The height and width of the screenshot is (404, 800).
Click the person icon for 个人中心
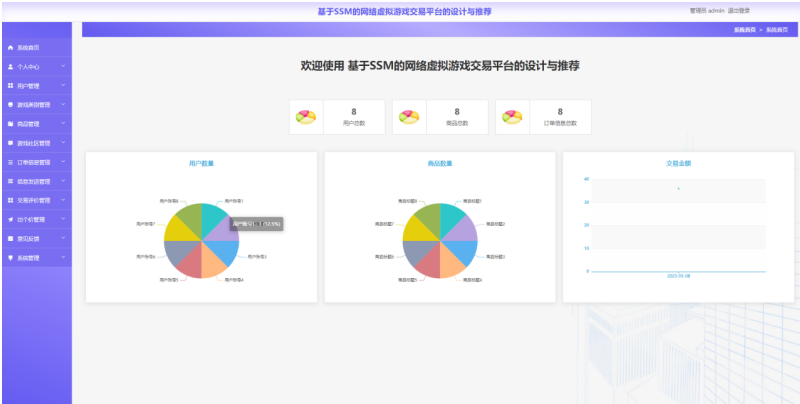(10, 67)
